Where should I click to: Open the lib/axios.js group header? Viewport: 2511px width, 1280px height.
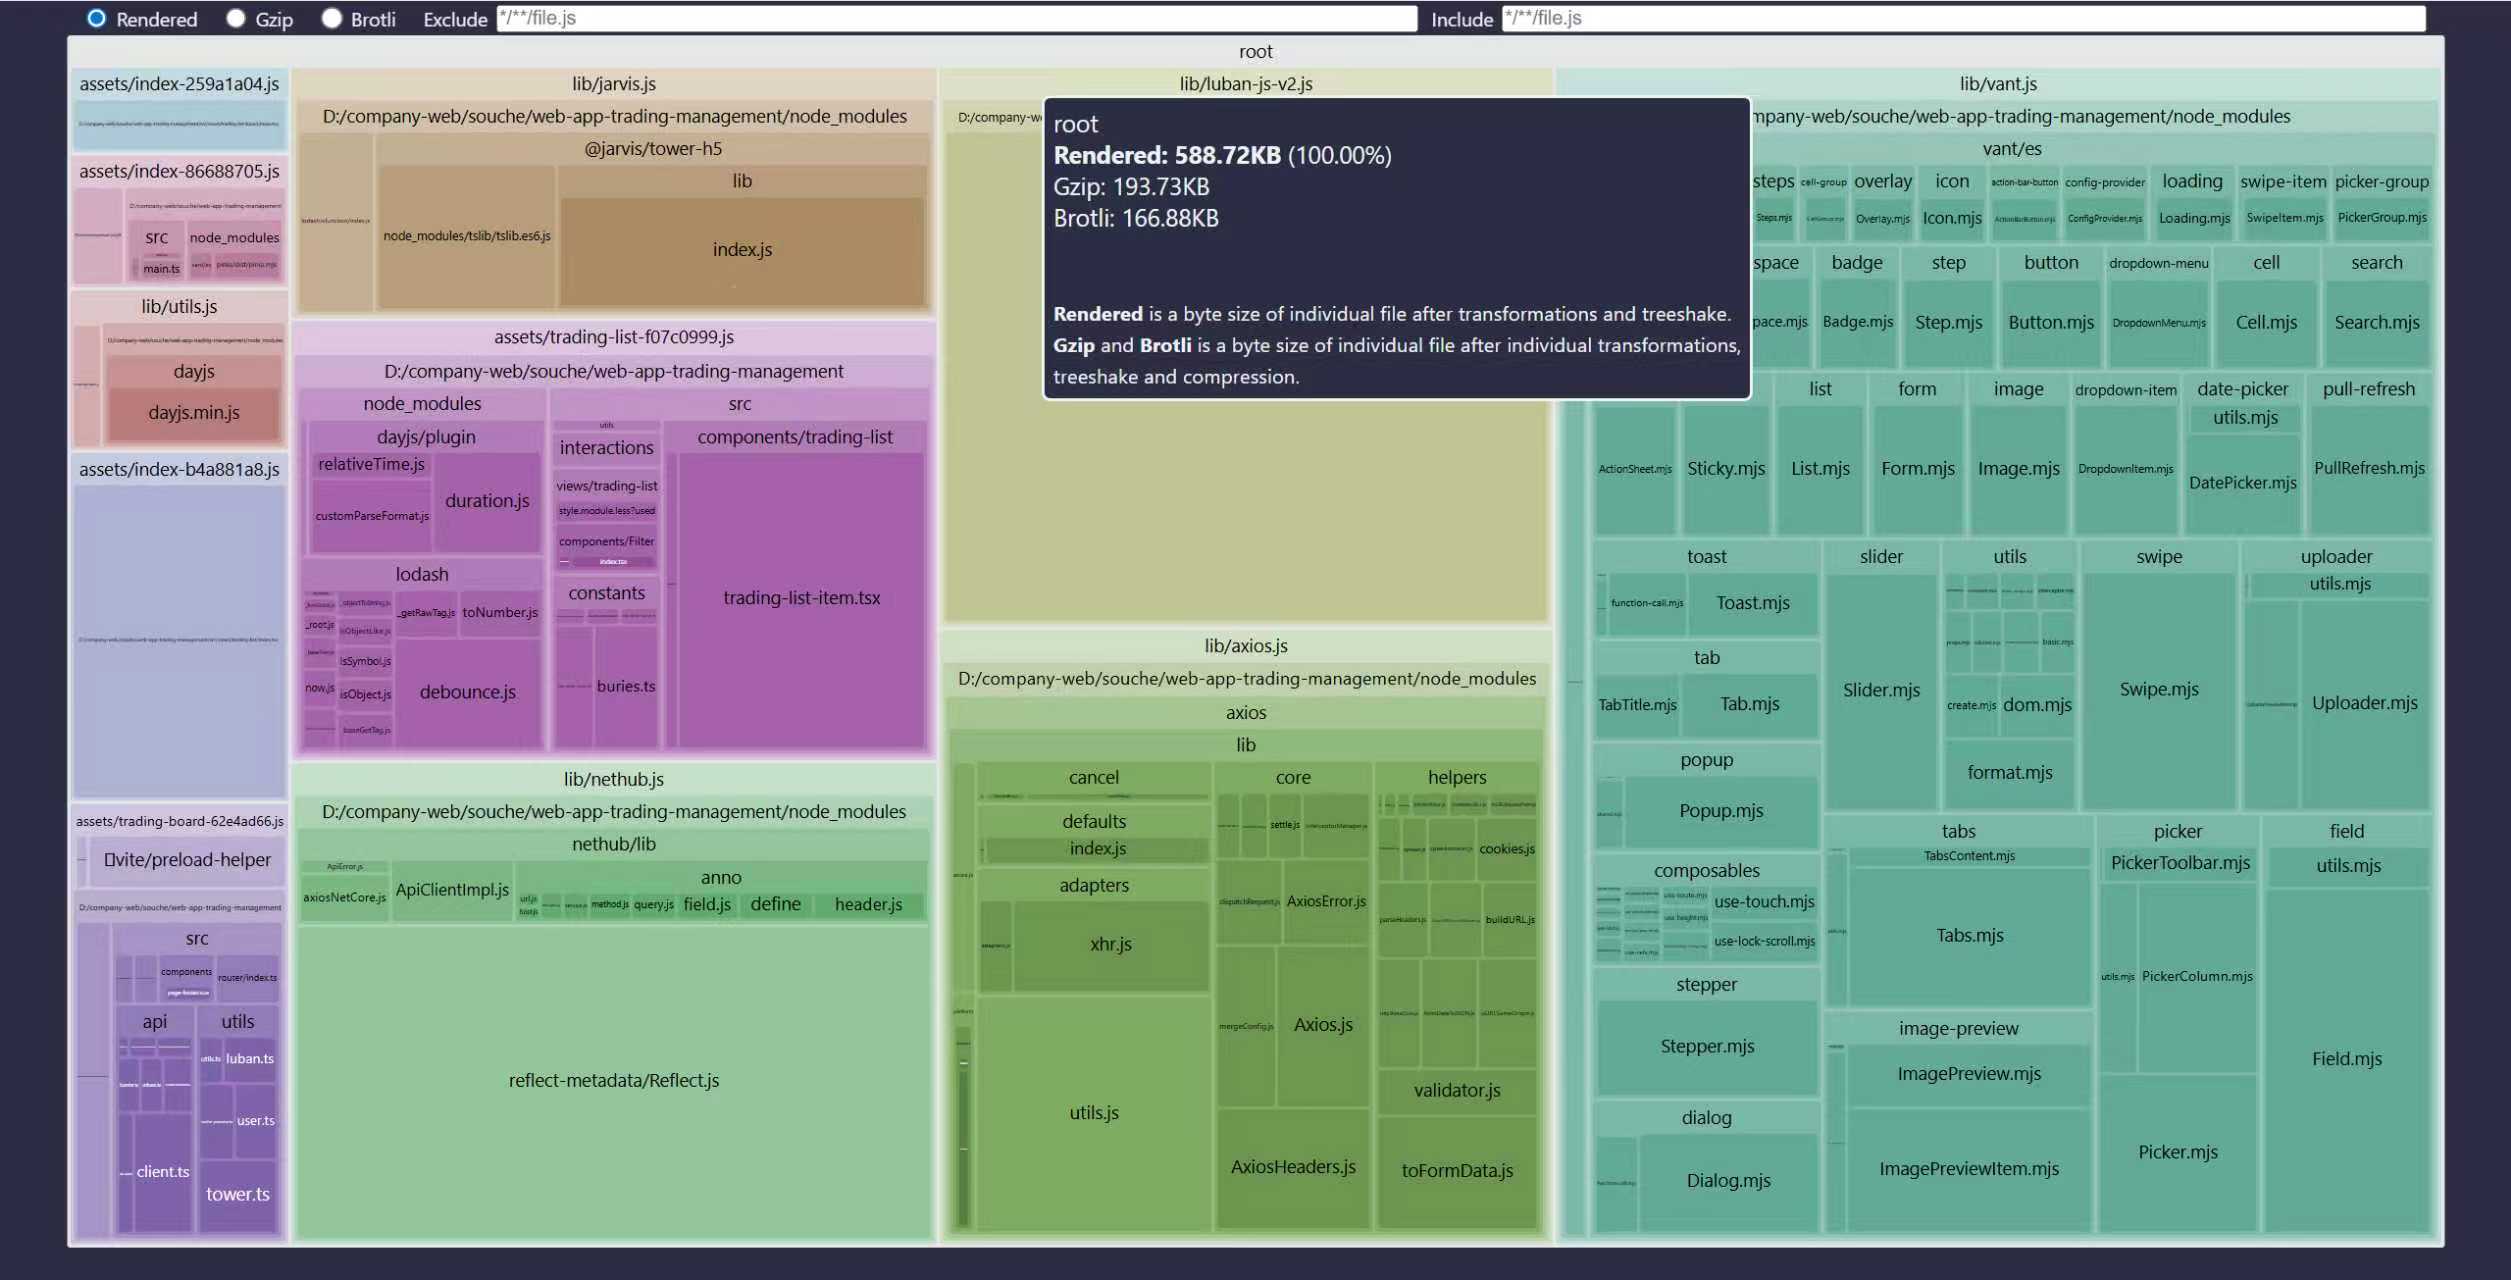pos(1245,646)
